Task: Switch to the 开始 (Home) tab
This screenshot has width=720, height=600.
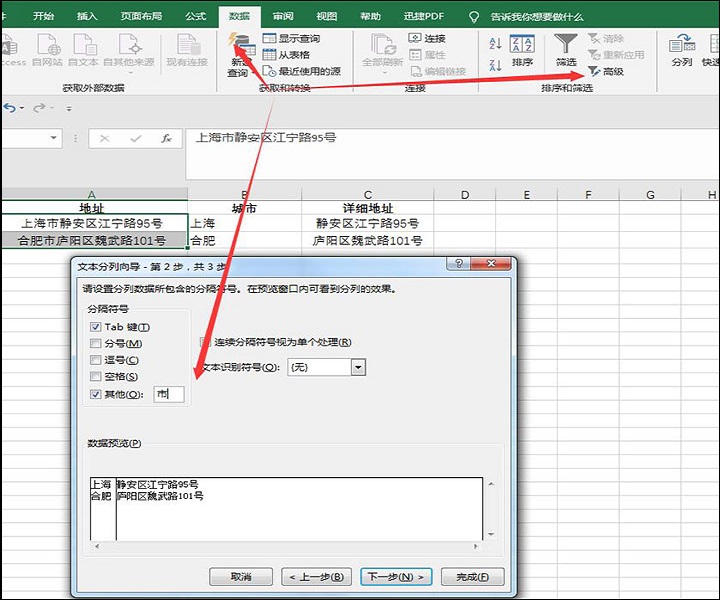Action: pyautogui.click(x=44, y=16)
